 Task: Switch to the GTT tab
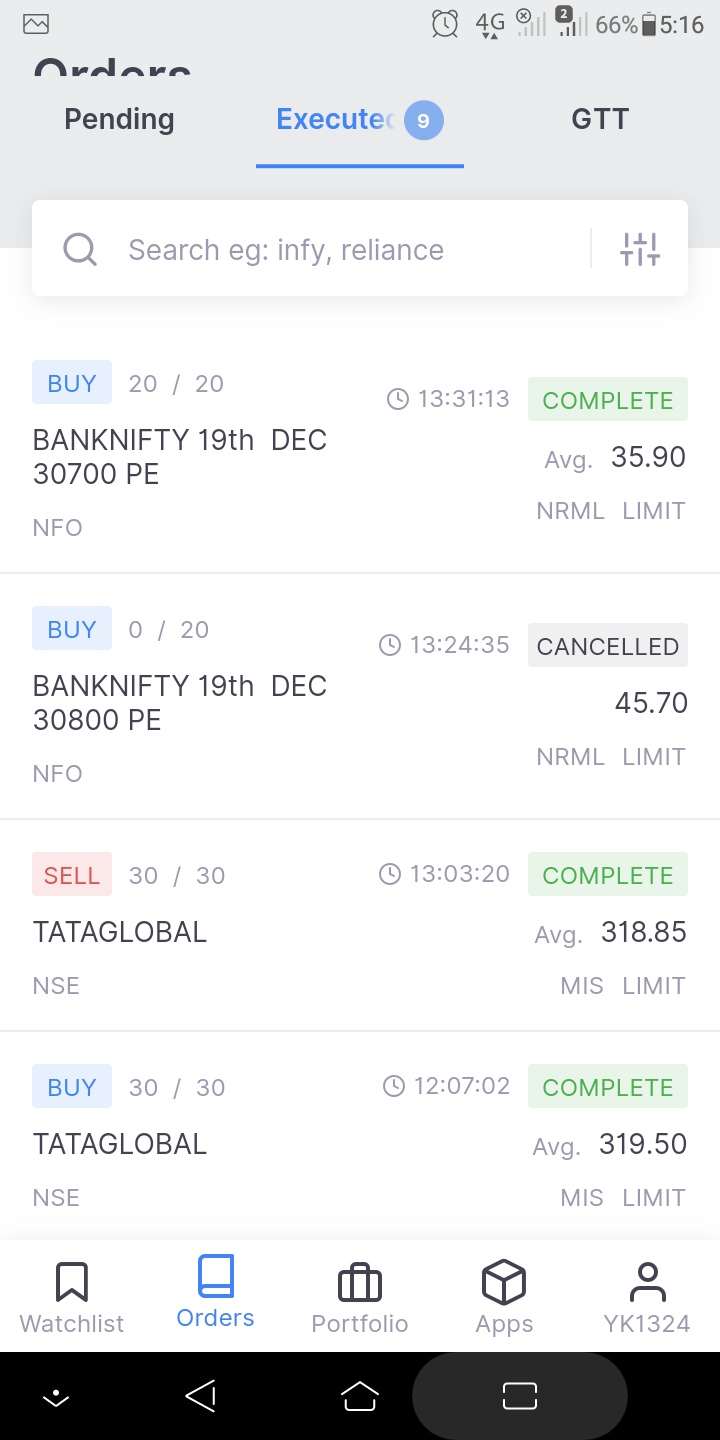point(600,120)
